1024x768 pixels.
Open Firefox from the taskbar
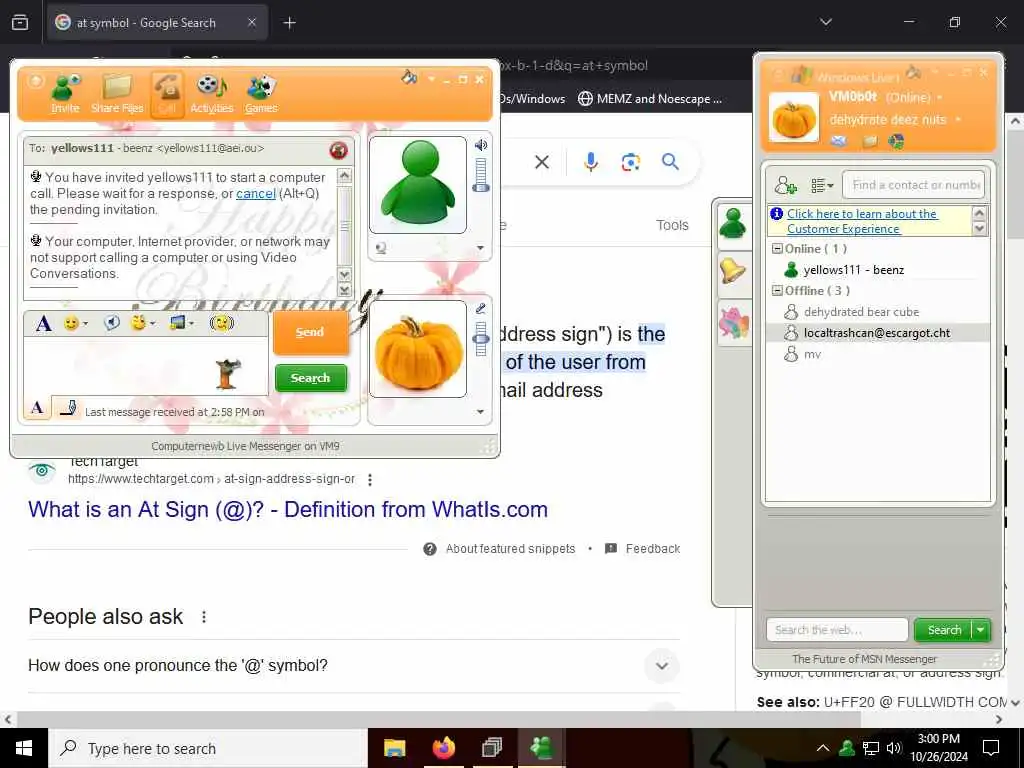point(443,748)
